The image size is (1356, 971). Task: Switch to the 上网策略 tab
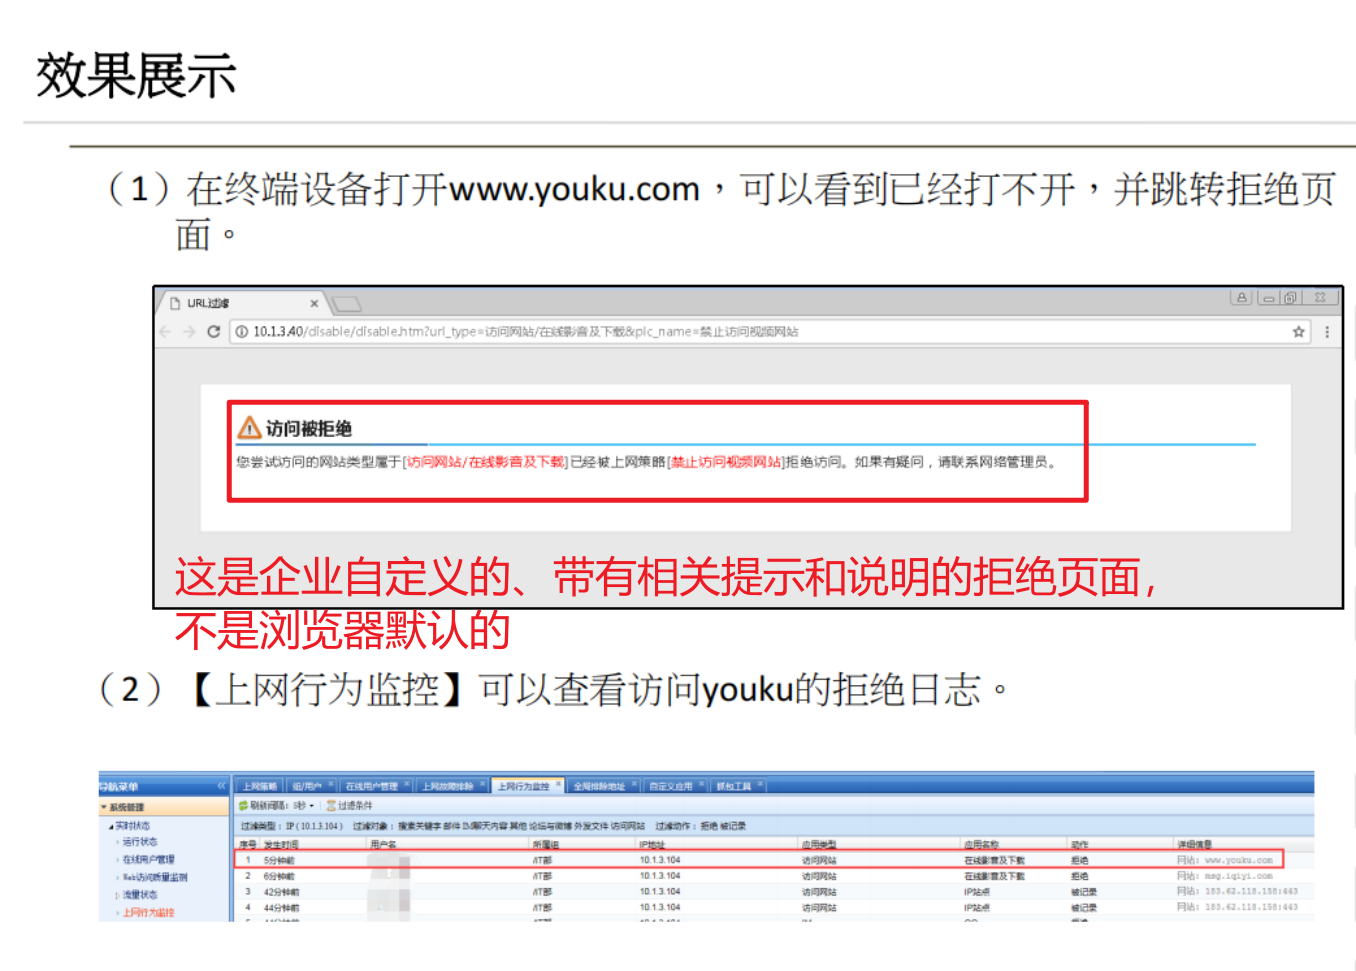[x=259, y=786]
